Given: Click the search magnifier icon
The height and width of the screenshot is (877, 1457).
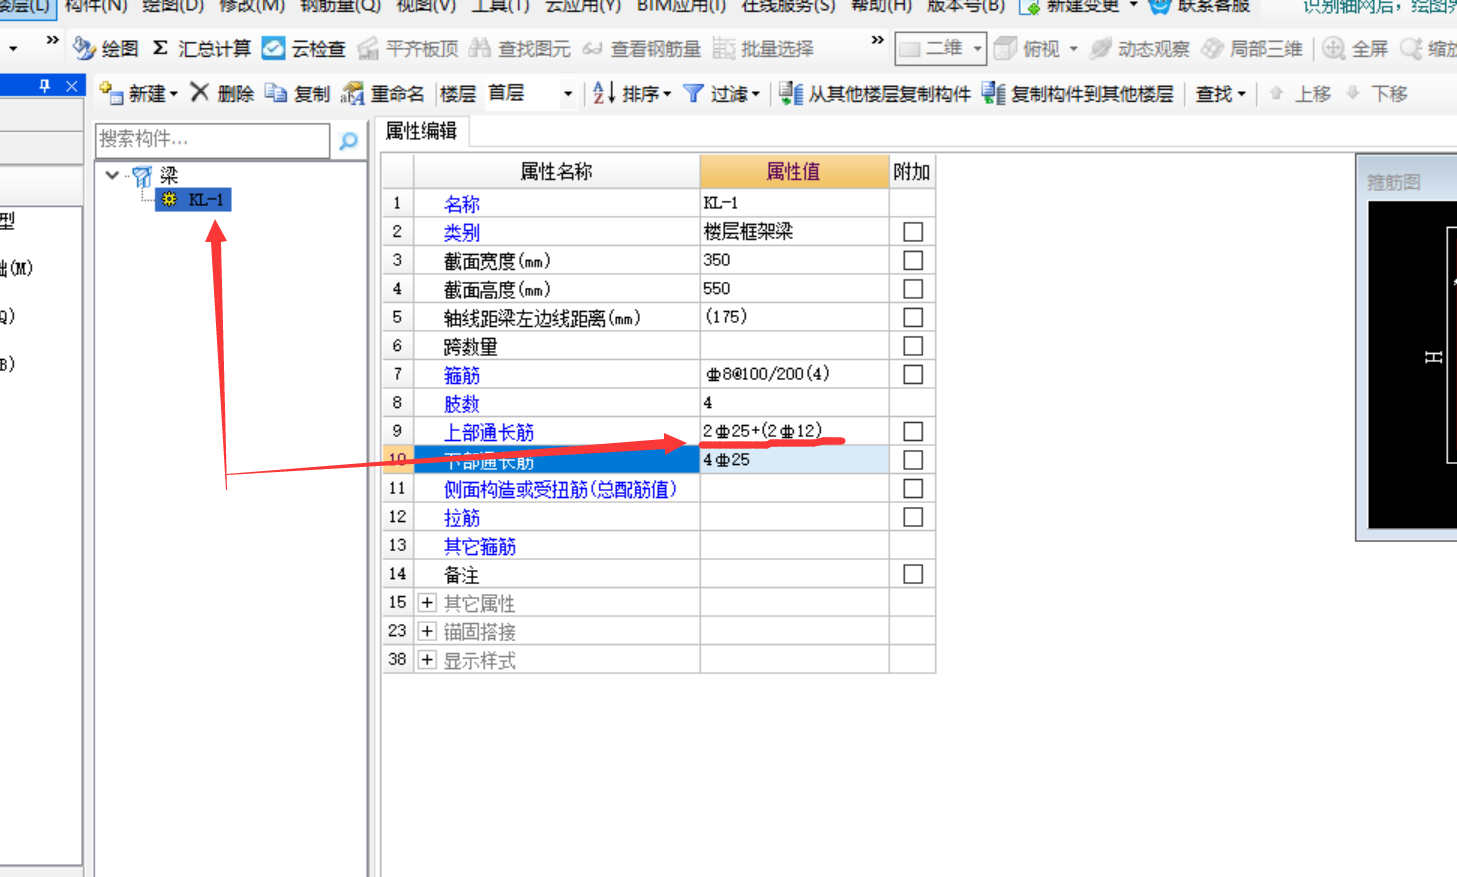Looking at the screenshot, I should (348, 141).
